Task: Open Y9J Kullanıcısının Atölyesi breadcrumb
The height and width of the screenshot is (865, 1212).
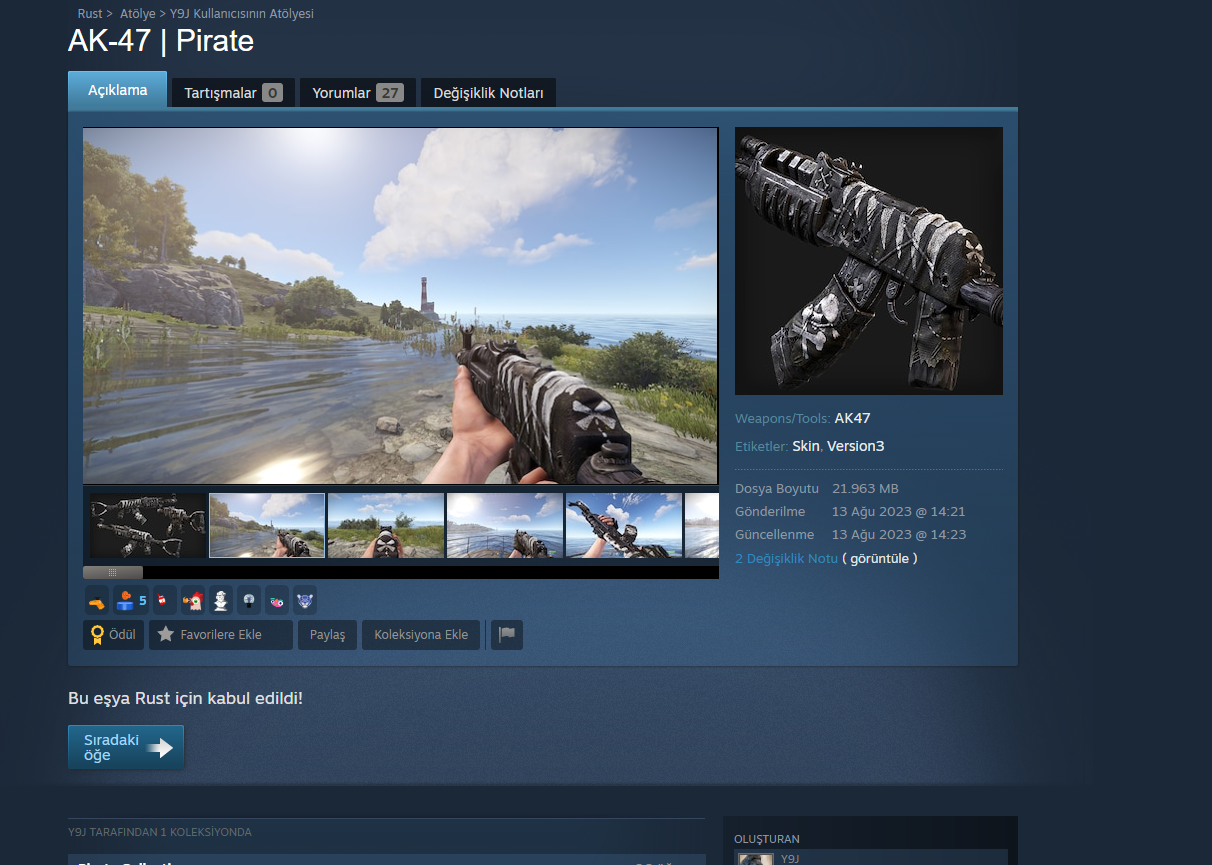Action: (x=241, y=14)
